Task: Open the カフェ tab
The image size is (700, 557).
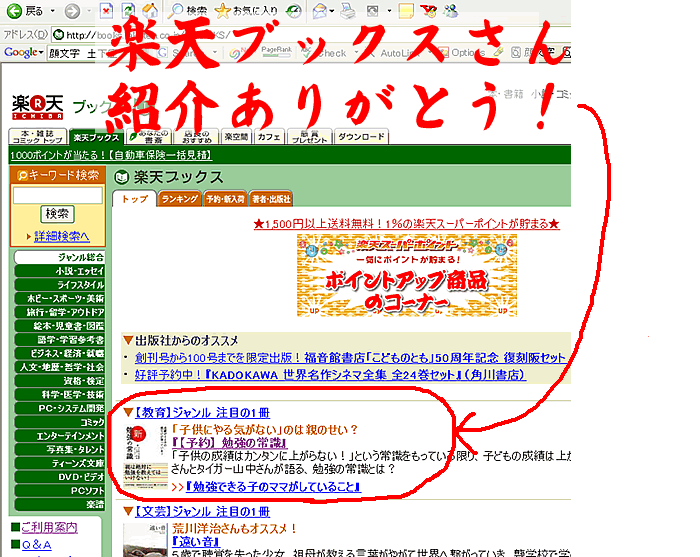Action: [269, 137]
